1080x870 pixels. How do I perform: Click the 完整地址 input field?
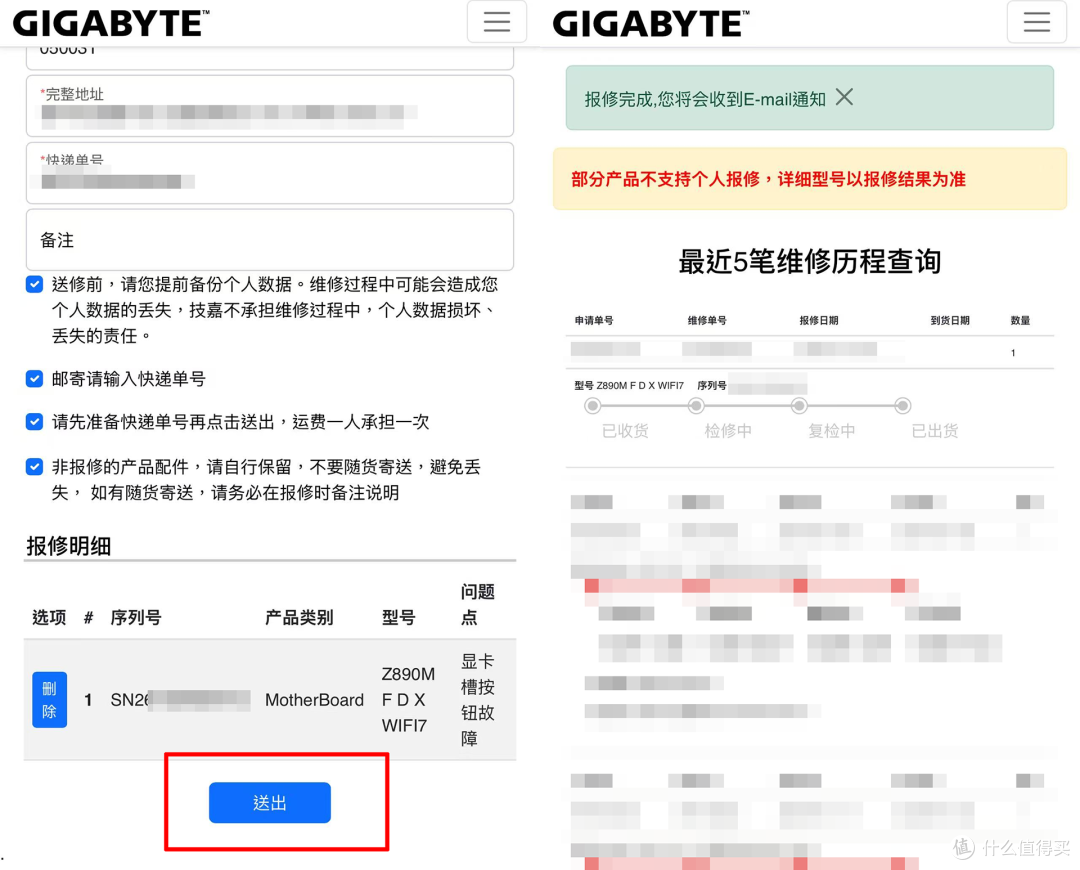pos(270,106)
